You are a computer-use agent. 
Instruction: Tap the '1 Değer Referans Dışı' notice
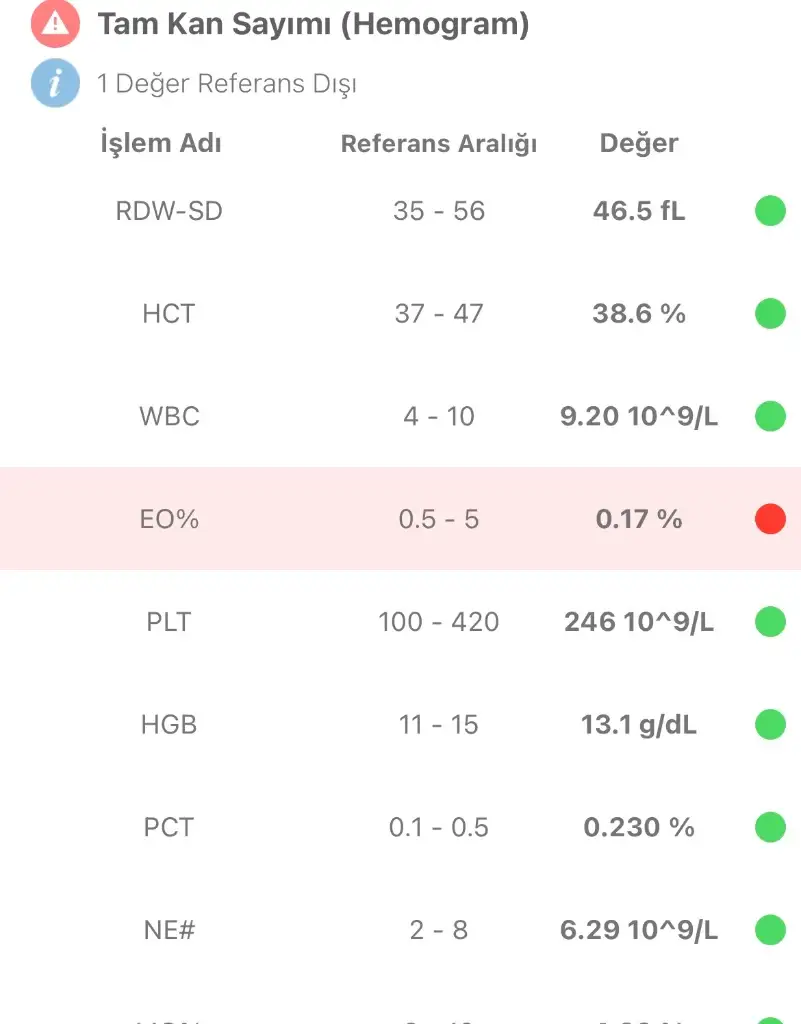(x=226, y=84)
